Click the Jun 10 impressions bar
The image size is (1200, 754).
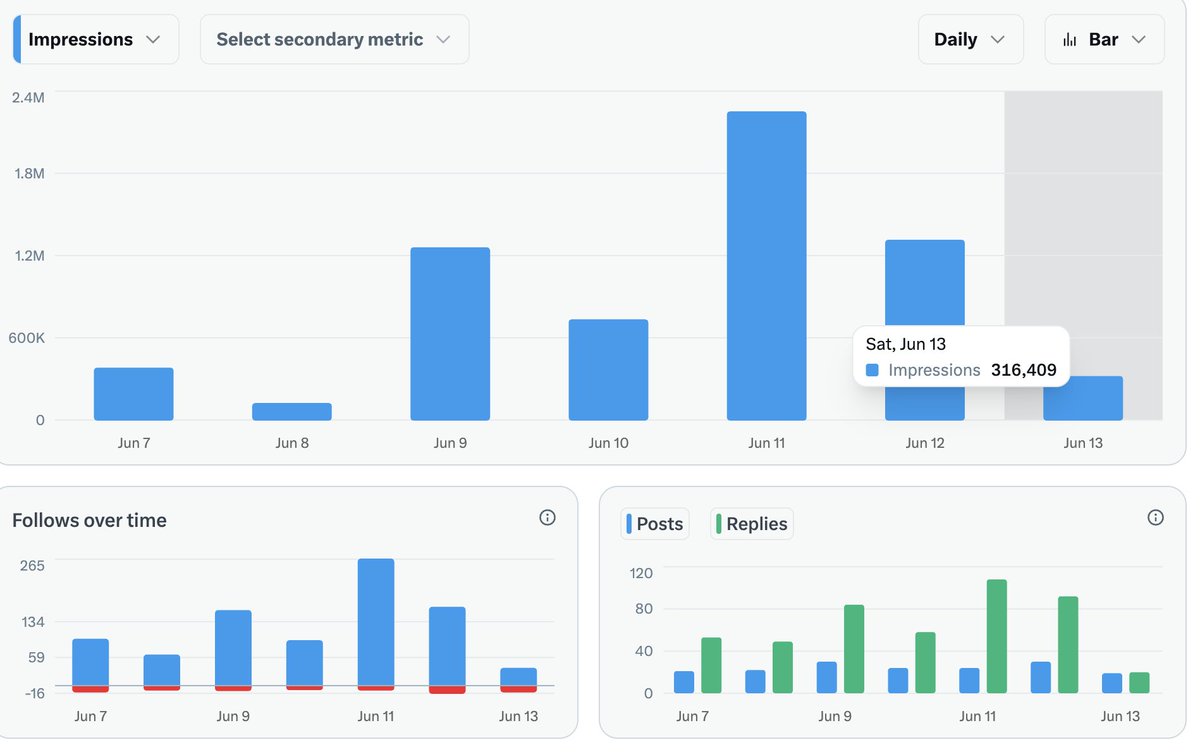coord(608,370)
